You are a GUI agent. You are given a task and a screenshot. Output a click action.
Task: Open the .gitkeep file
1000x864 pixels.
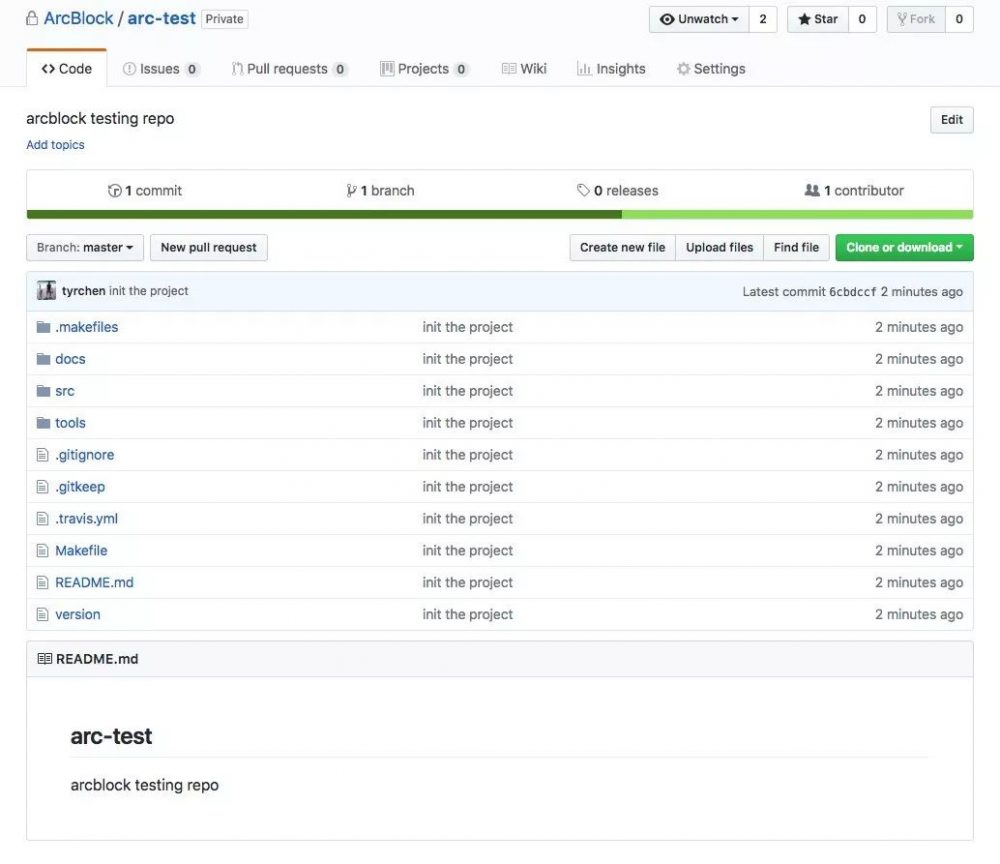[x=80, y=487]
